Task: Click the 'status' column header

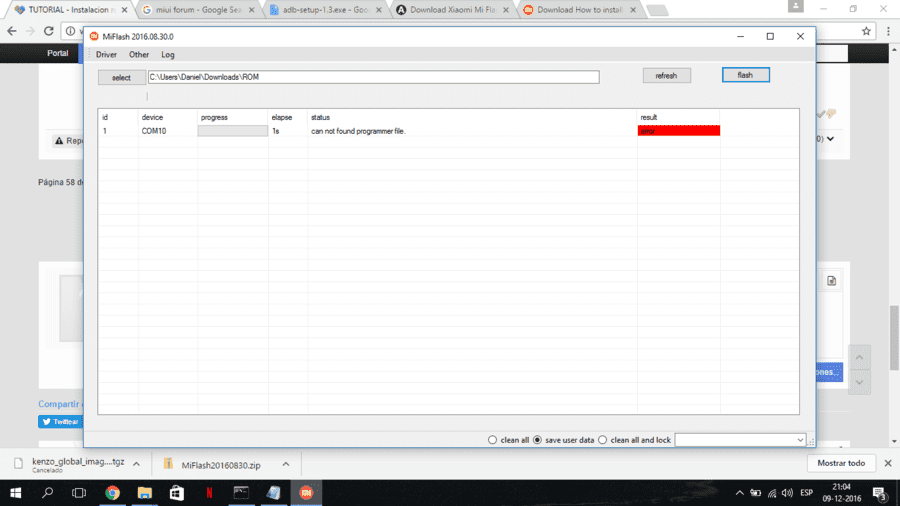Action: pos(320,117)
